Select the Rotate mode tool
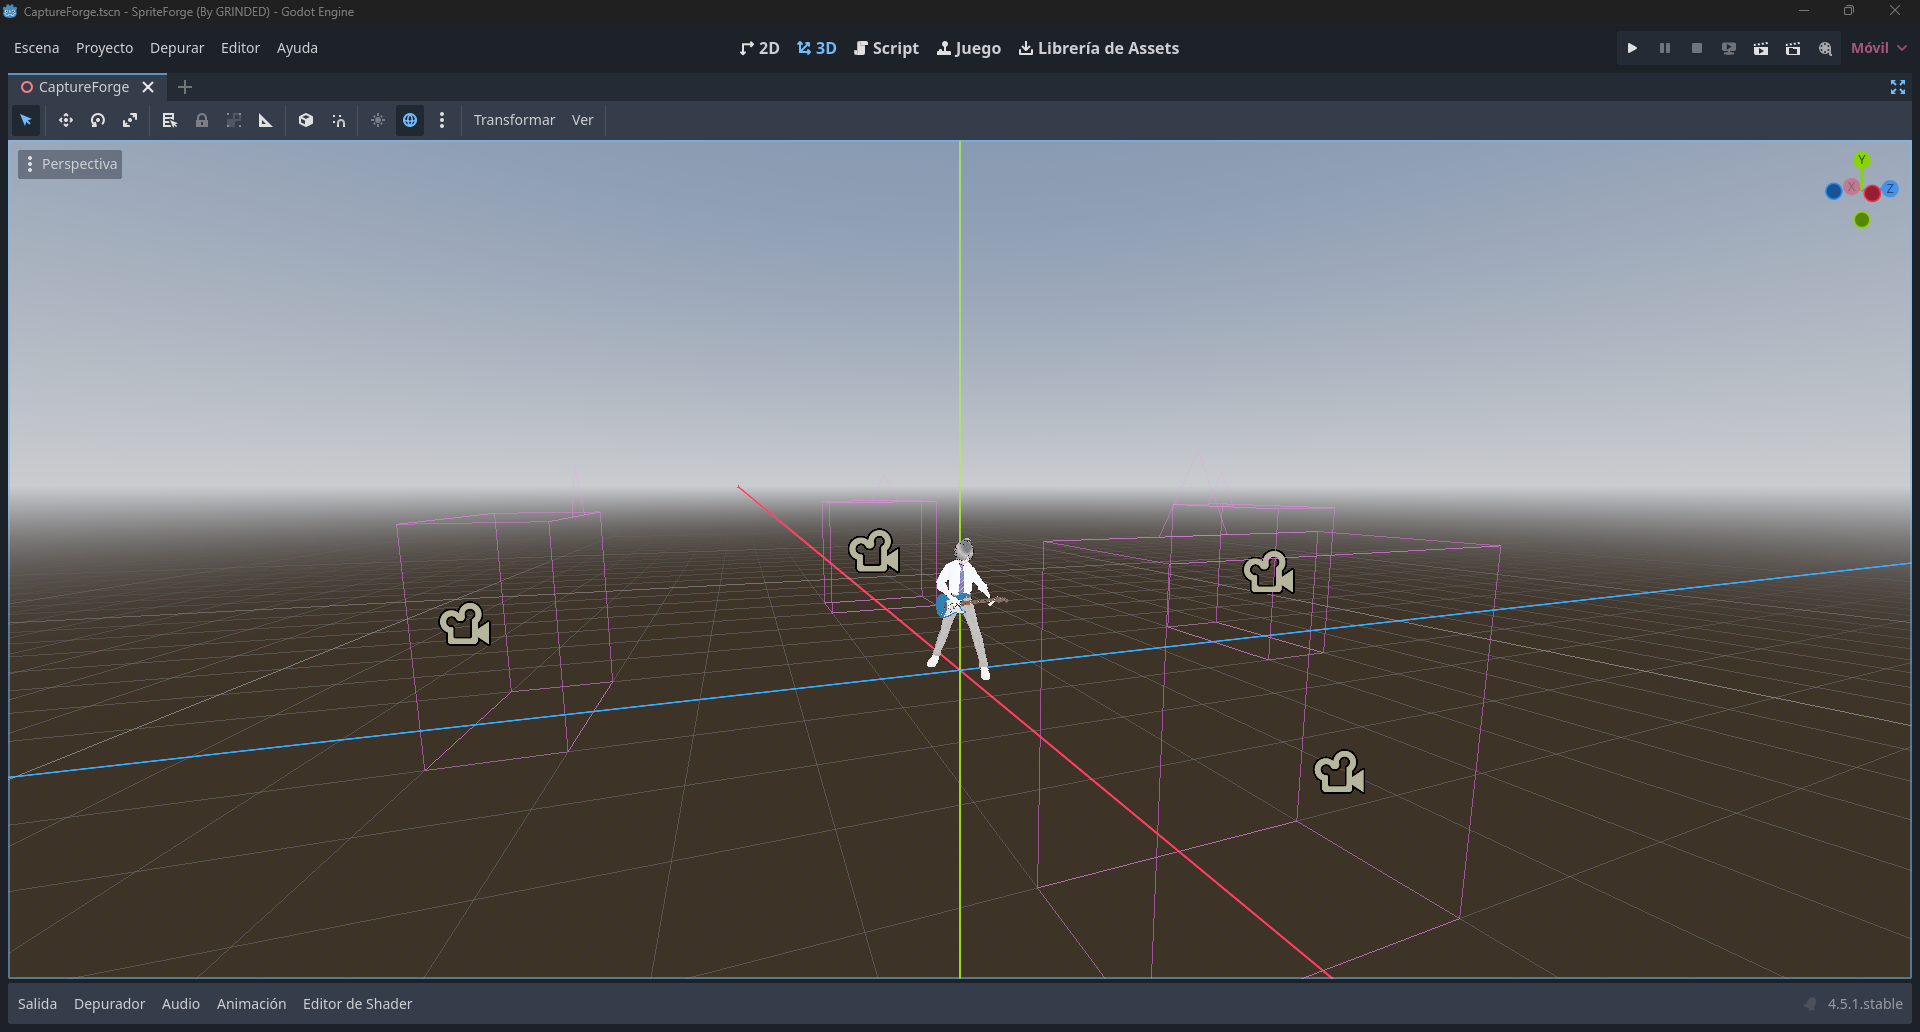The width and height of the screenshot is (1920, 1032). pyautogui.click(x=98, y=120)
